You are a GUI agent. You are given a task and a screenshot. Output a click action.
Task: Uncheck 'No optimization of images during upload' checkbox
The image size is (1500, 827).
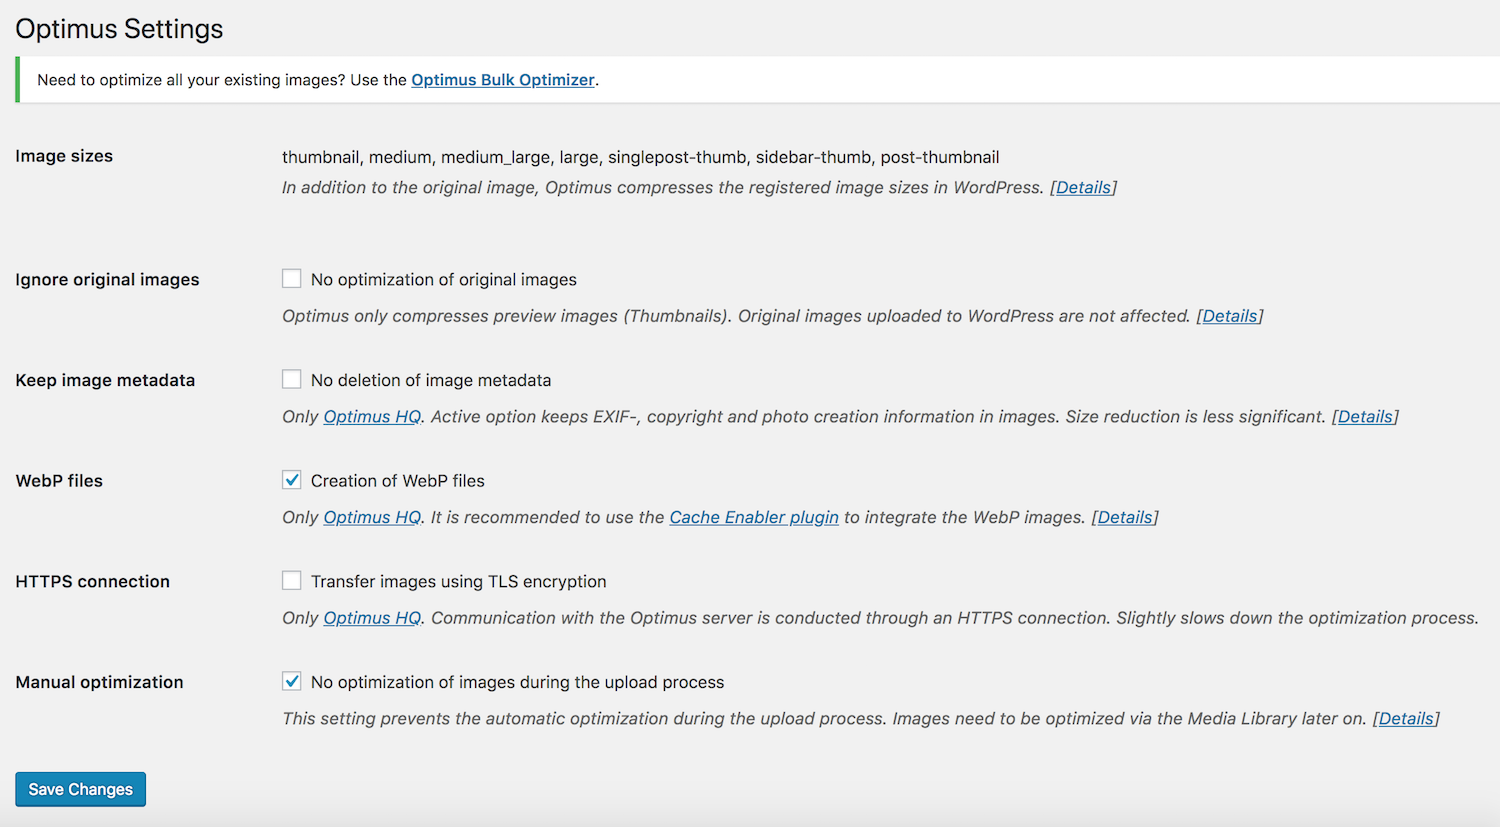pyautogui.click(x=291, y=681)
